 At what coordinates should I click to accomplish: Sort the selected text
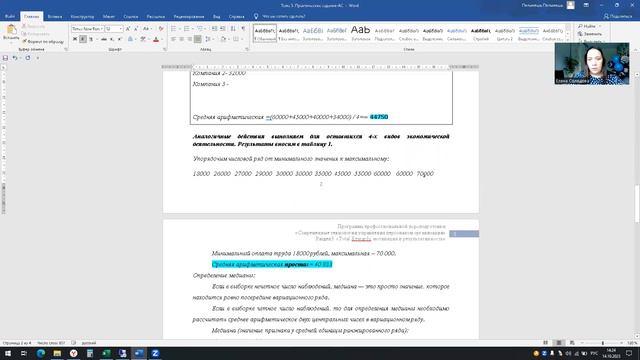233,29
